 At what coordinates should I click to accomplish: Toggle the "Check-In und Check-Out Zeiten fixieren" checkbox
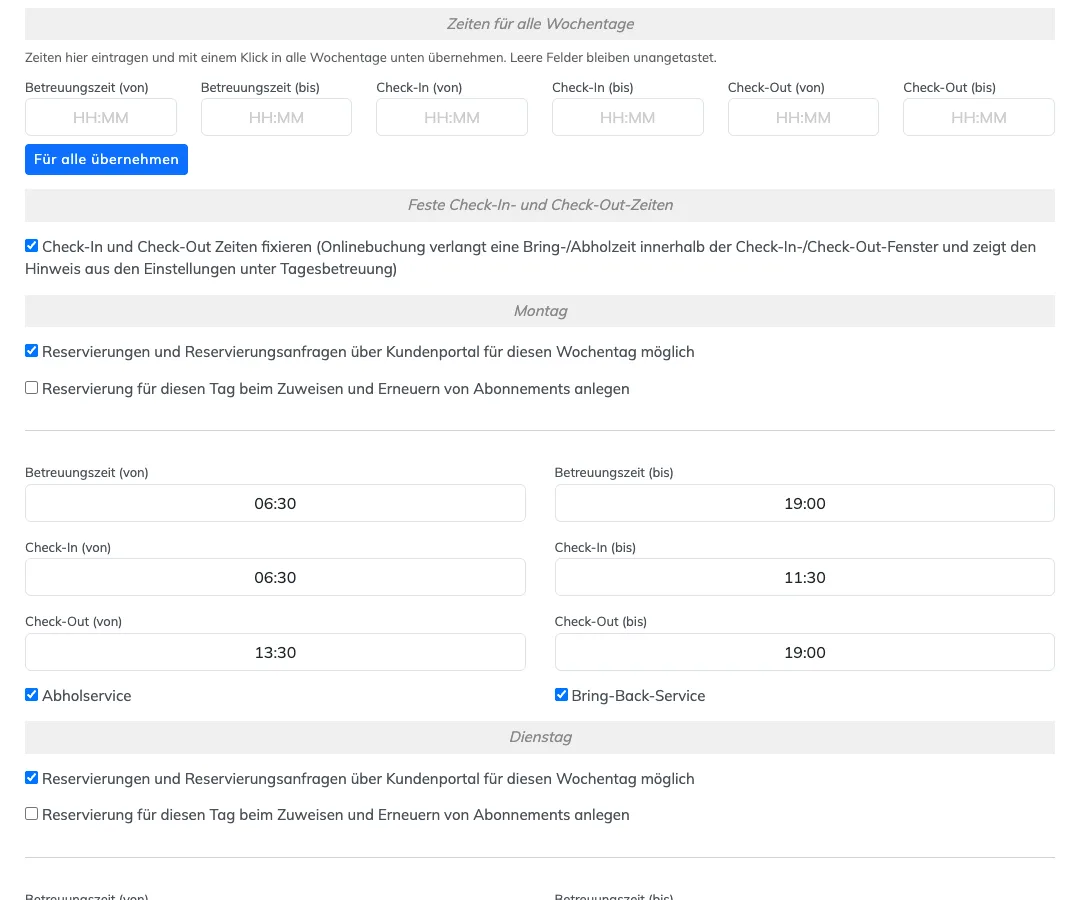(32, 245)
